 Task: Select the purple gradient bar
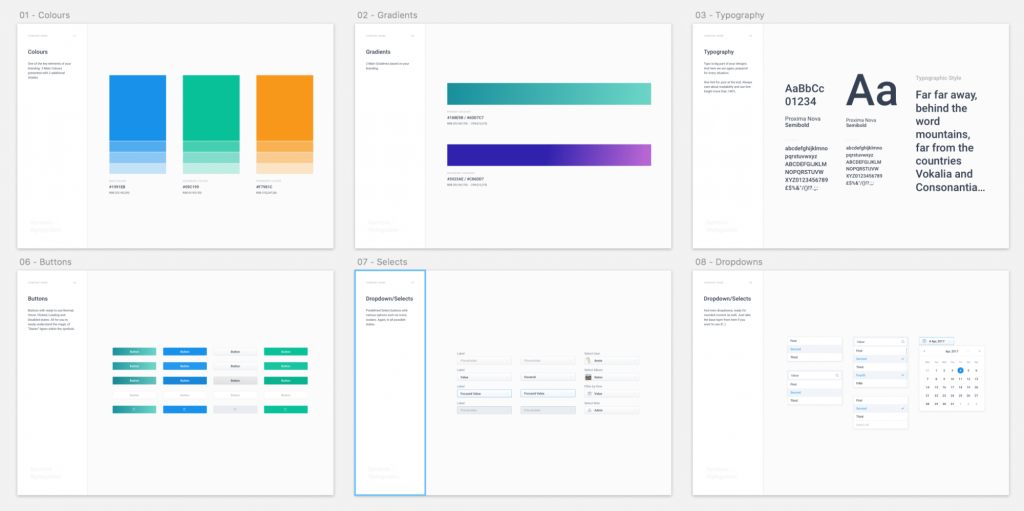[549, 155]
